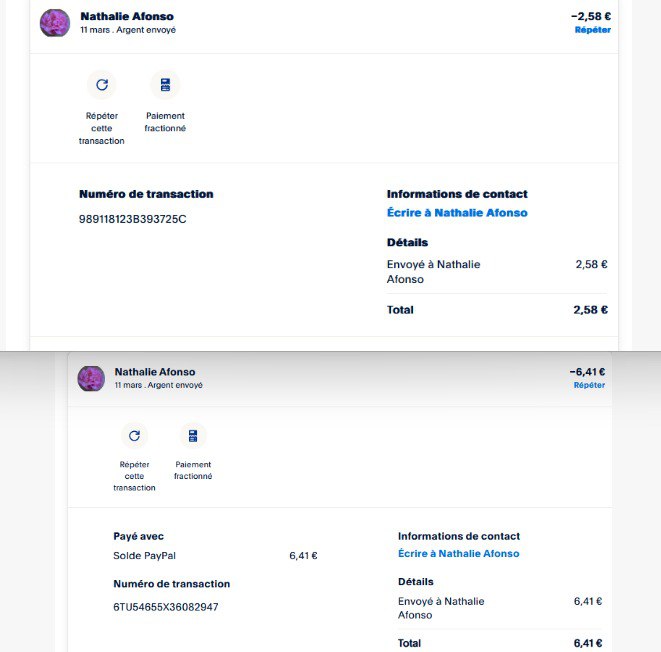The image size is (661, 652).
Task: Click the Répéter link under −6,41 €
Action: [589, 385]
